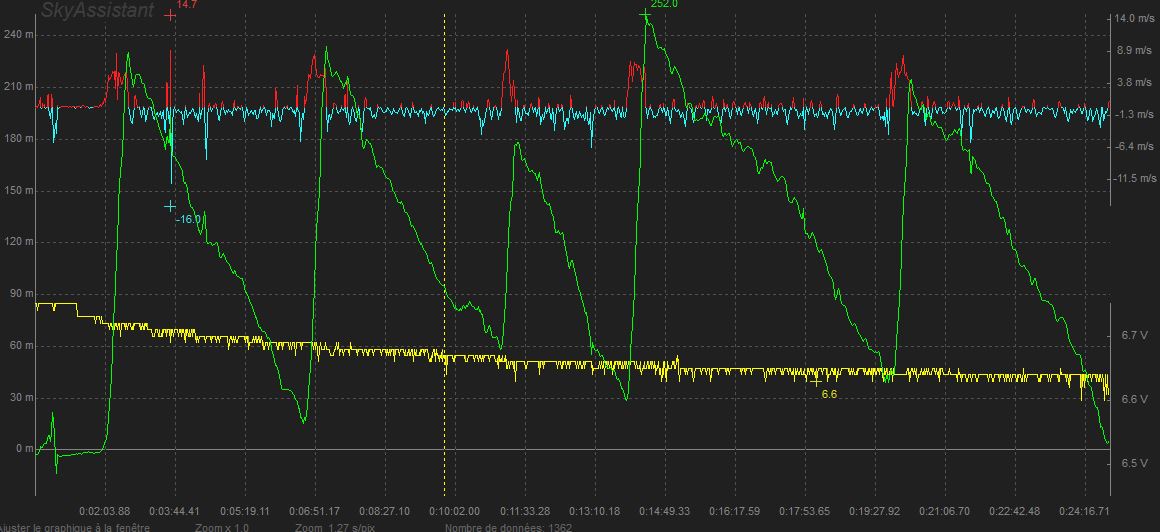
Task: Click the 240 m altitude axis label
Action: click(18, 35)
